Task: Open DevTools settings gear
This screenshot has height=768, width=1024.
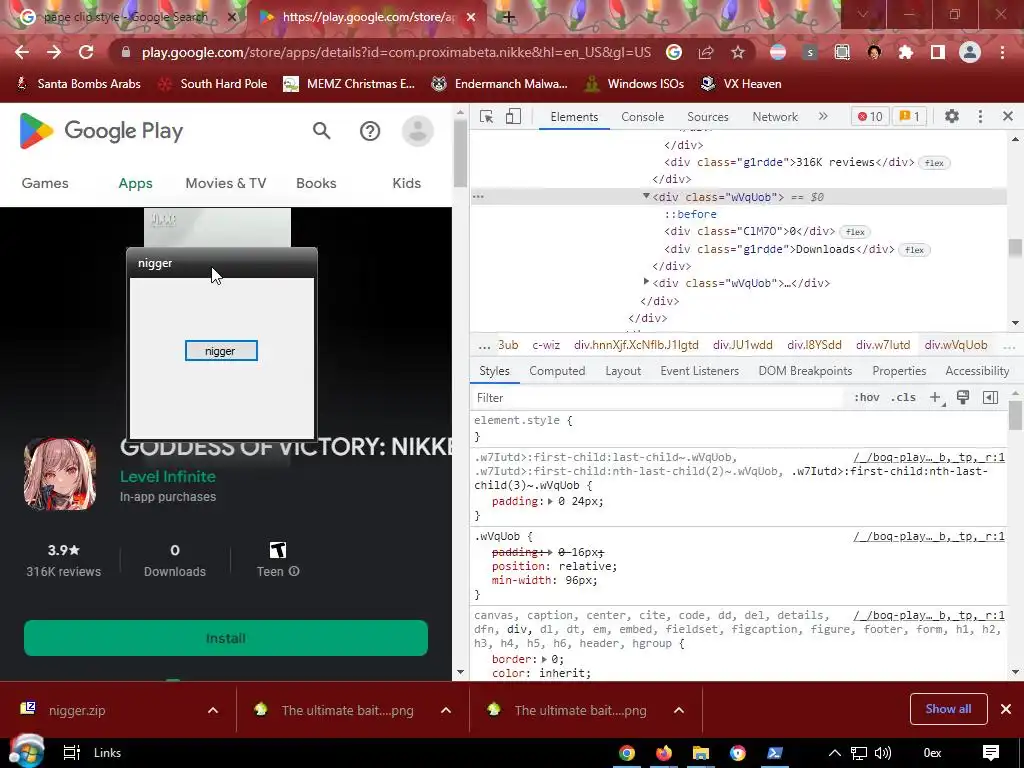Action: 952,116
